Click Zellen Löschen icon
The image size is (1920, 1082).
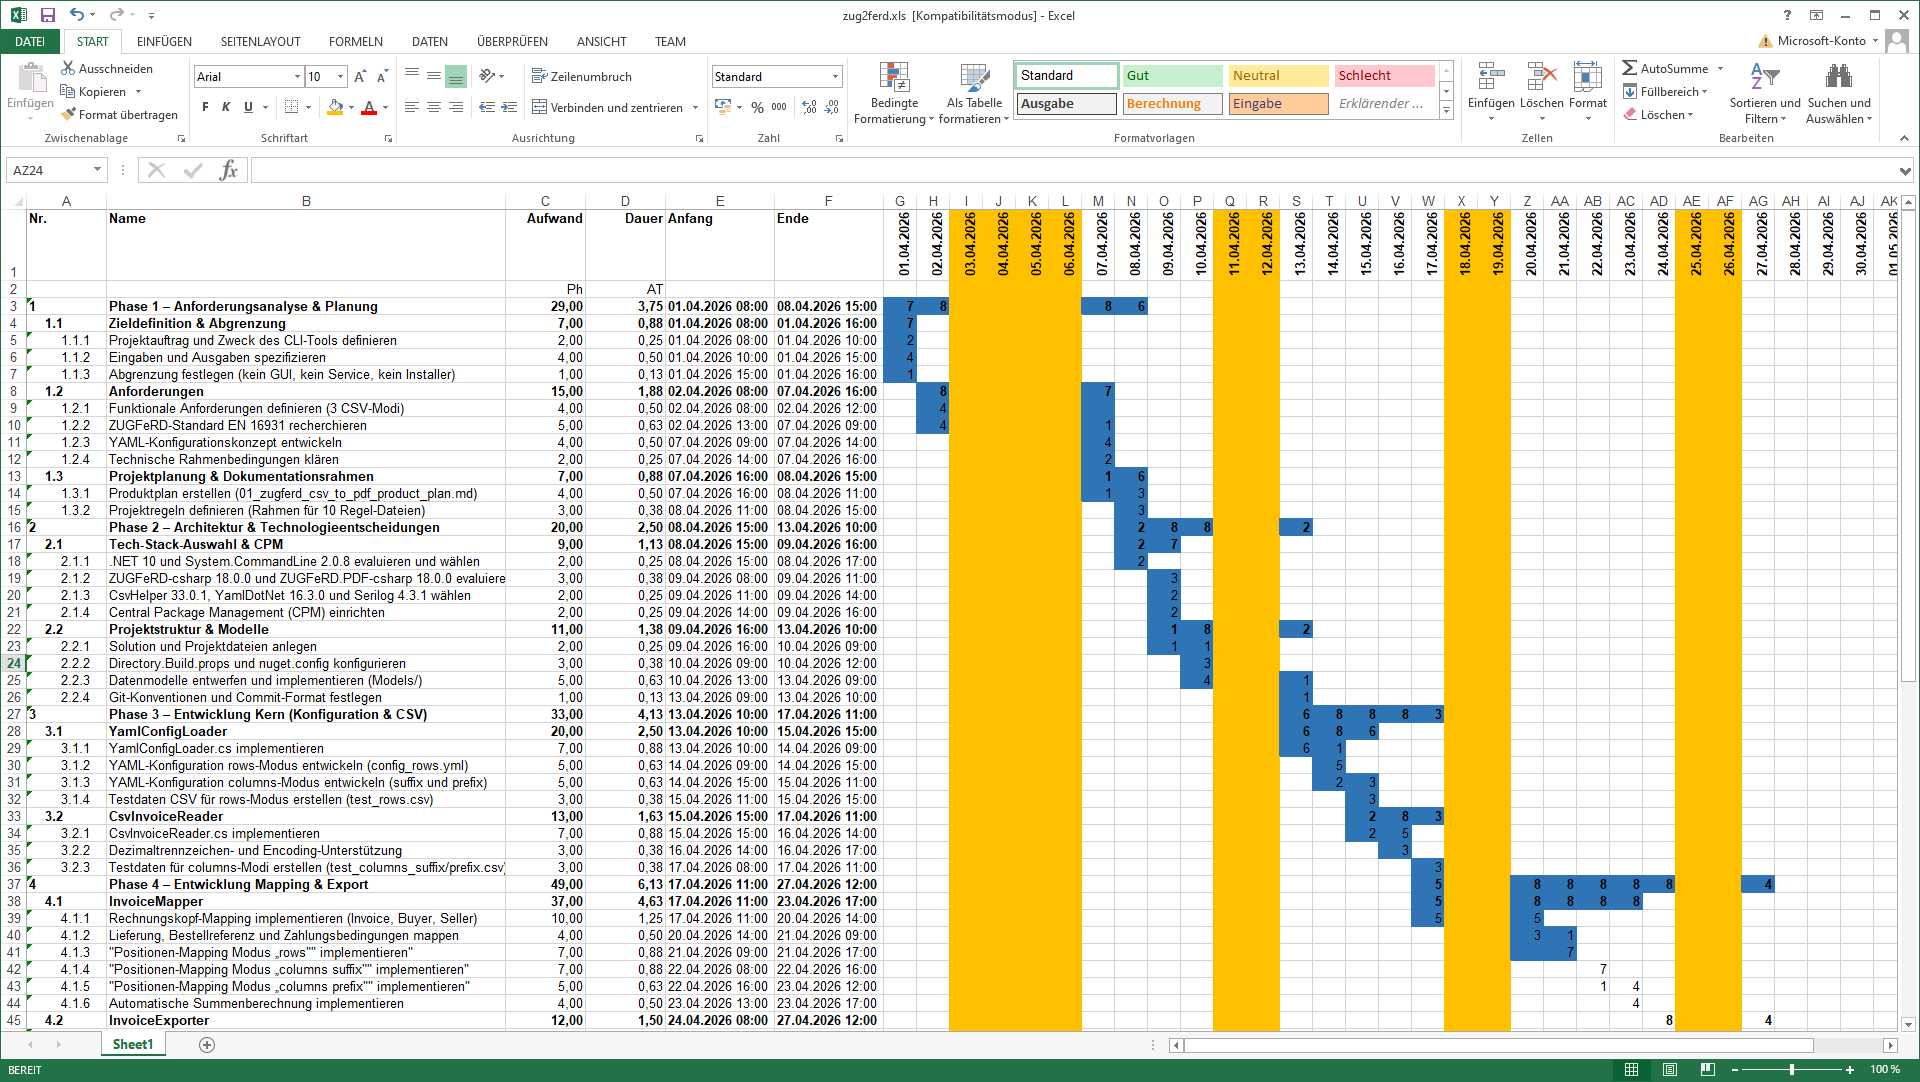coord(1541,76)
